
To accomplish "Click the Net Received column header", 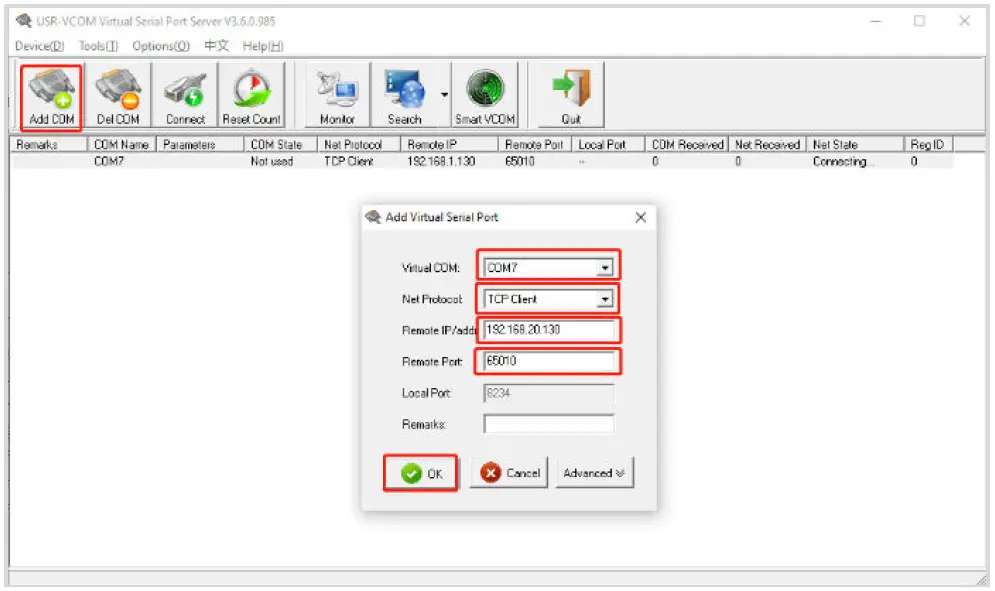I will pyautogui.click(x=767, y=145).
